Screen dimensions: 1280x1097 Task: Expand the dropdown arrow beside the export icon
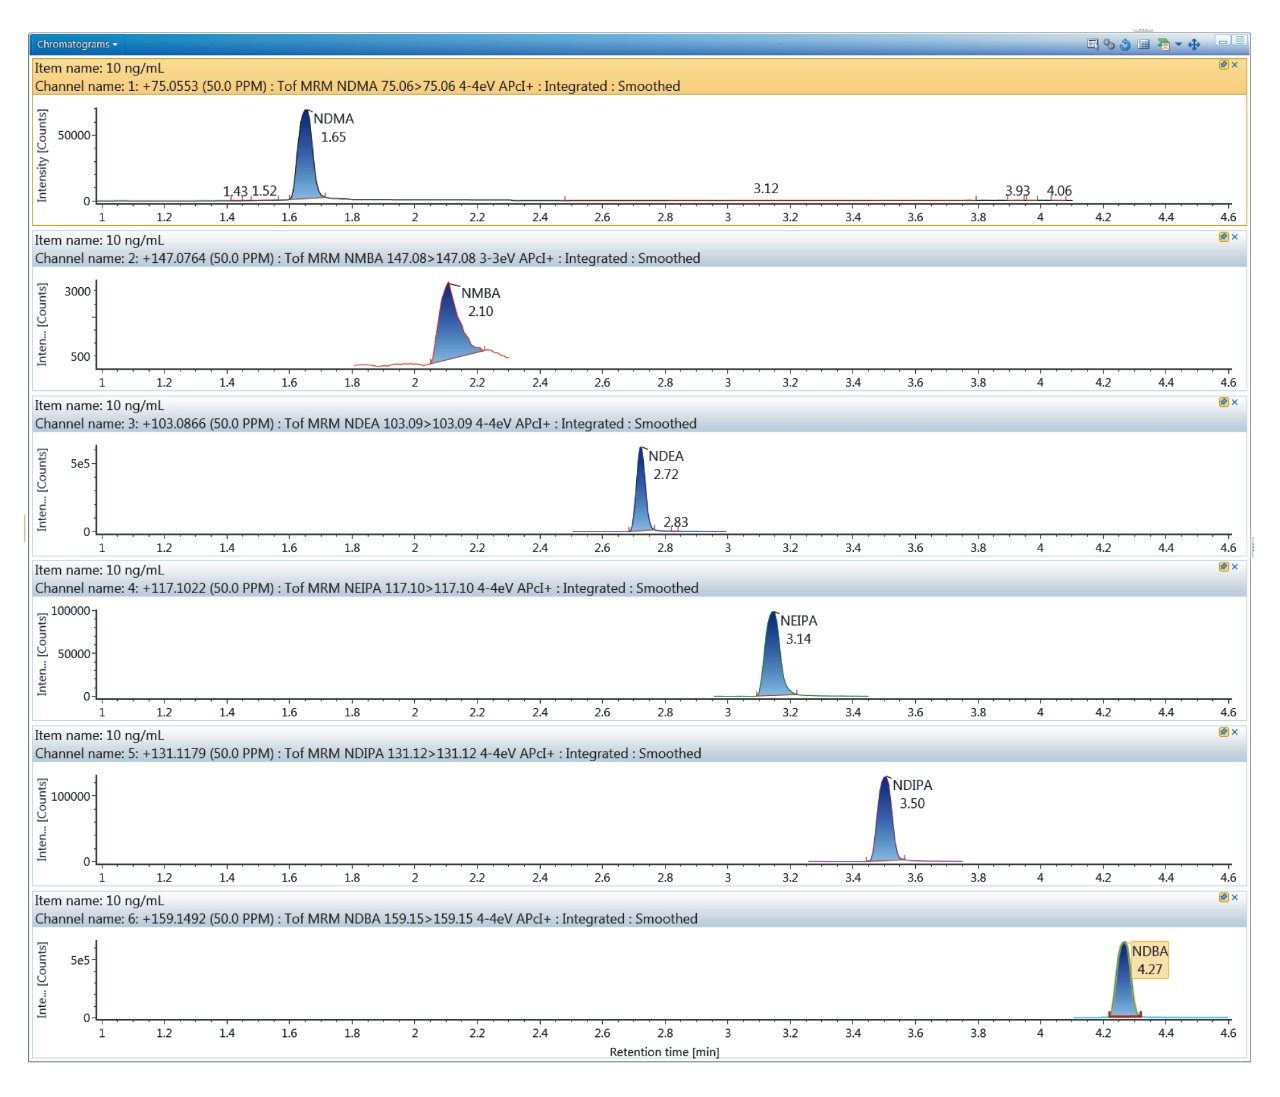1178,44
